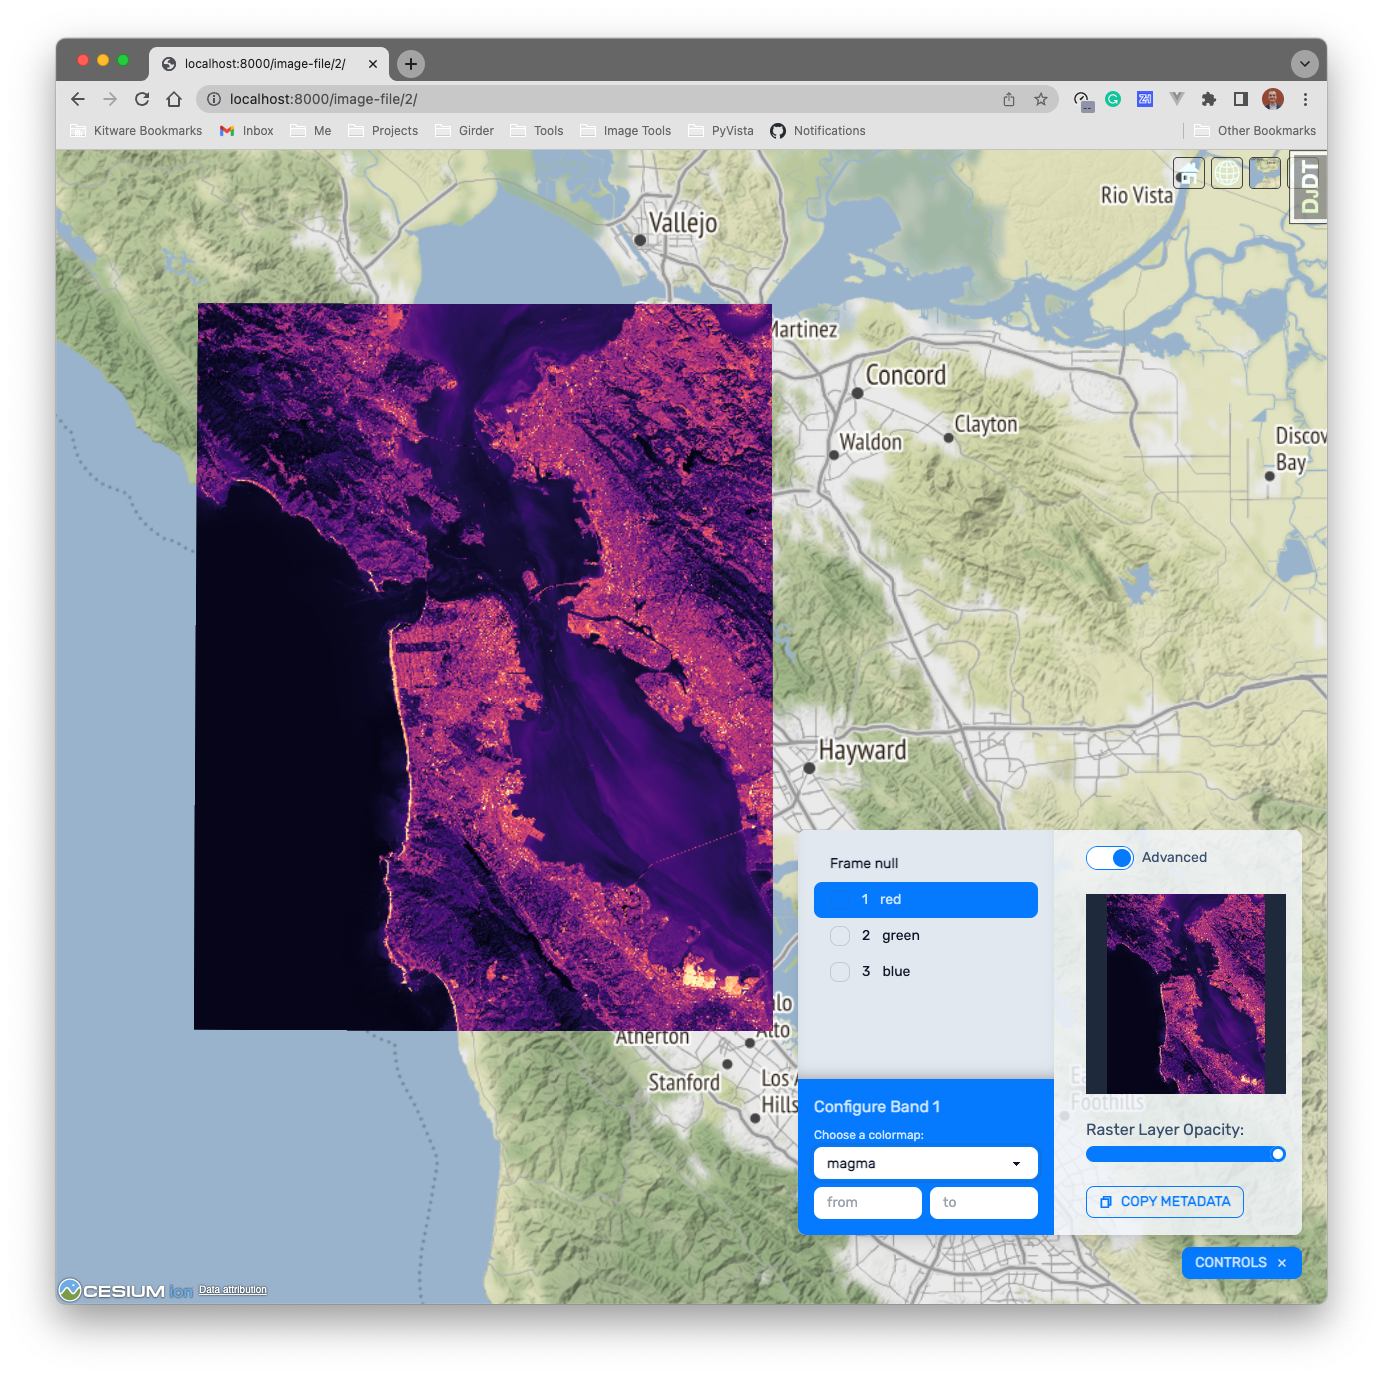Click the tab strip chevron dropdown
The image size is (1383, 1378).
pyautogui.click(x=1305, y=63)
